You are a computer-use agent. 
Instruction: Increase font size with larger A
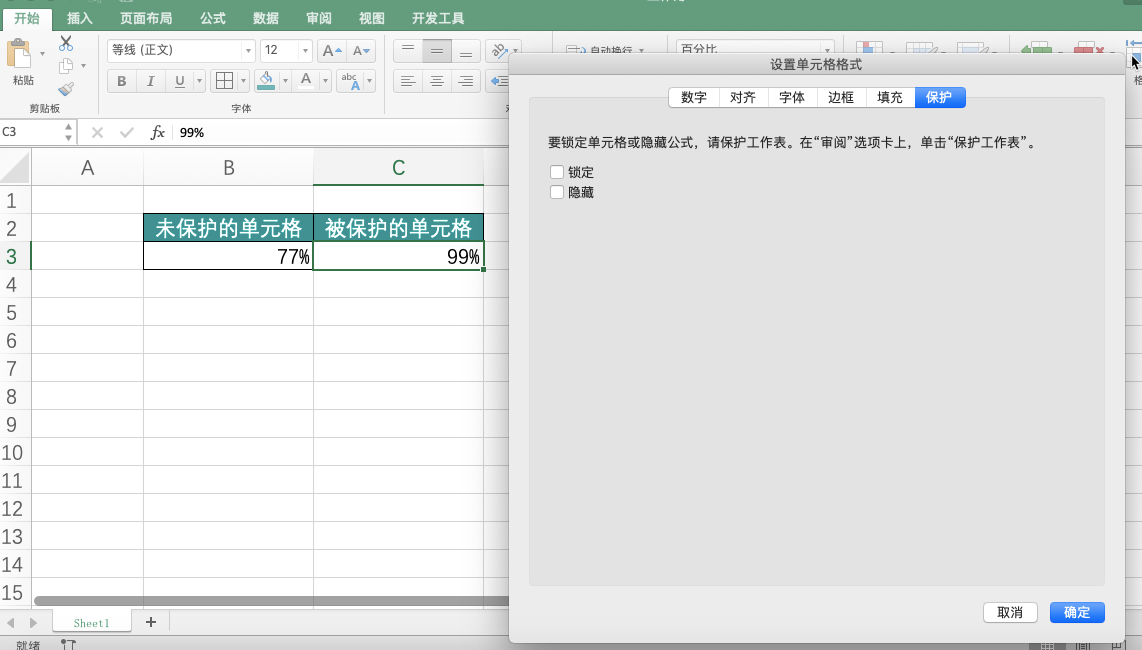(x=331, y=50)
